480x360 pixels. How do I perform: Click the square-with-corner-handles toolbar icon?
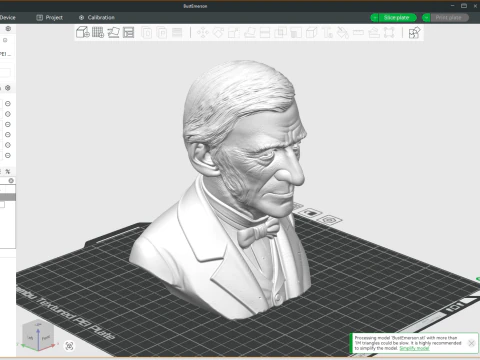coord(389,33)
